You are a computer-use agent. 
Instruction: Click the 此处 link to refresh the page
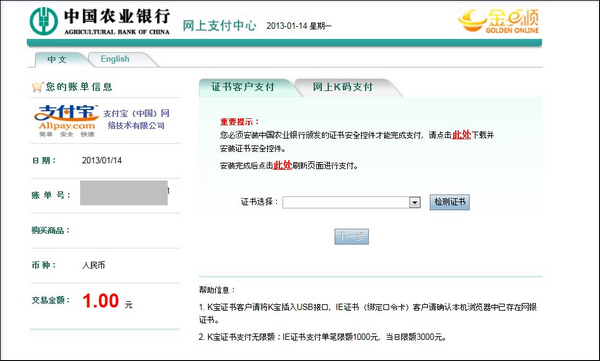[282, 165]
